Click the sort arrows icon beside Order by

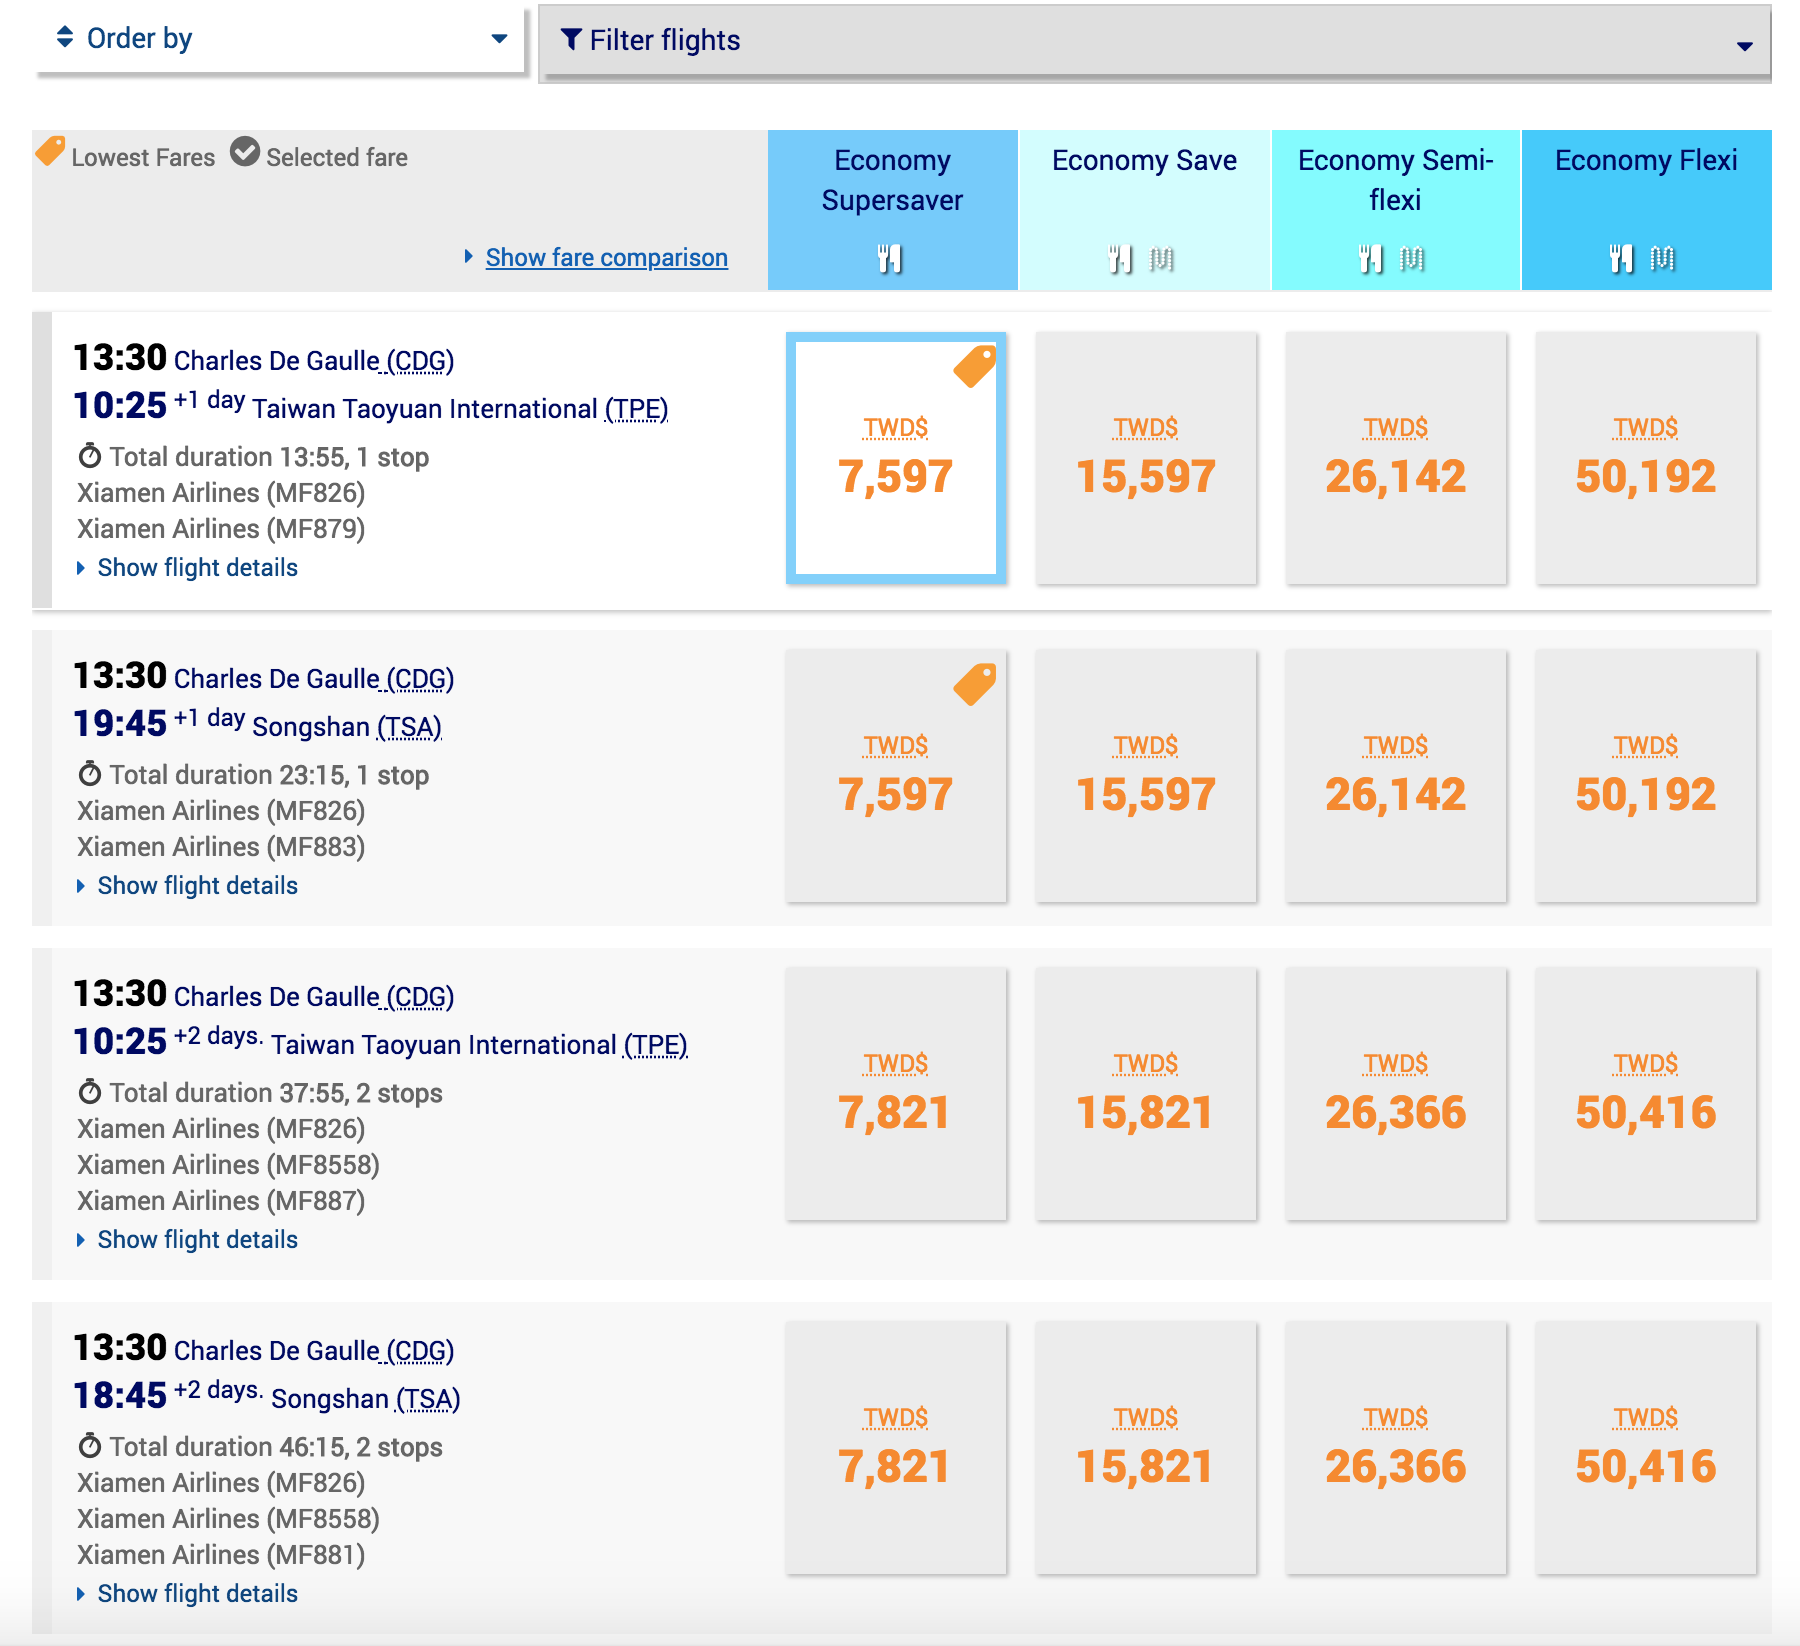(65, 37)
